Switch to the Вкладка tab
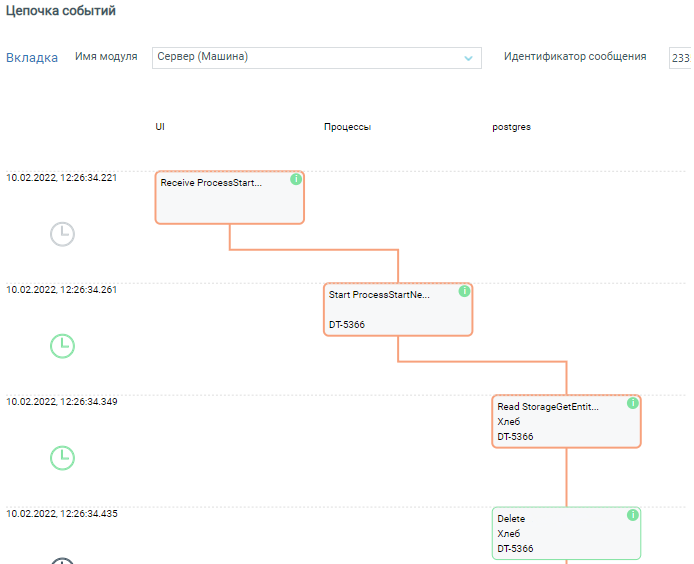This screenshot has height=564, width=694. [x=32, y=57]
